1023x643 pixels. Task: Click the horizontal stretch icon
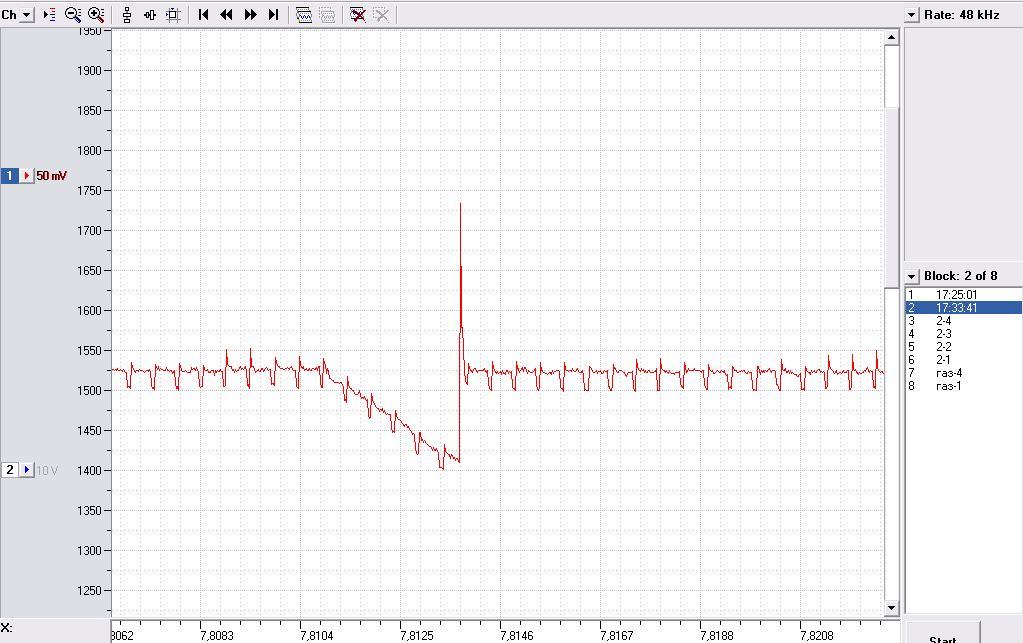point(150,14)
